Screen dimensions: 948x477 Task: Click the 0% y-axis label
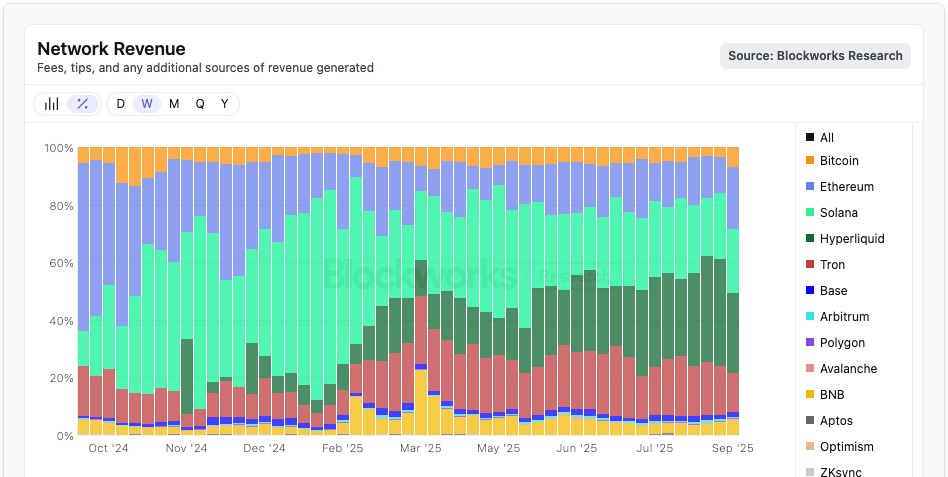[64, 435]
